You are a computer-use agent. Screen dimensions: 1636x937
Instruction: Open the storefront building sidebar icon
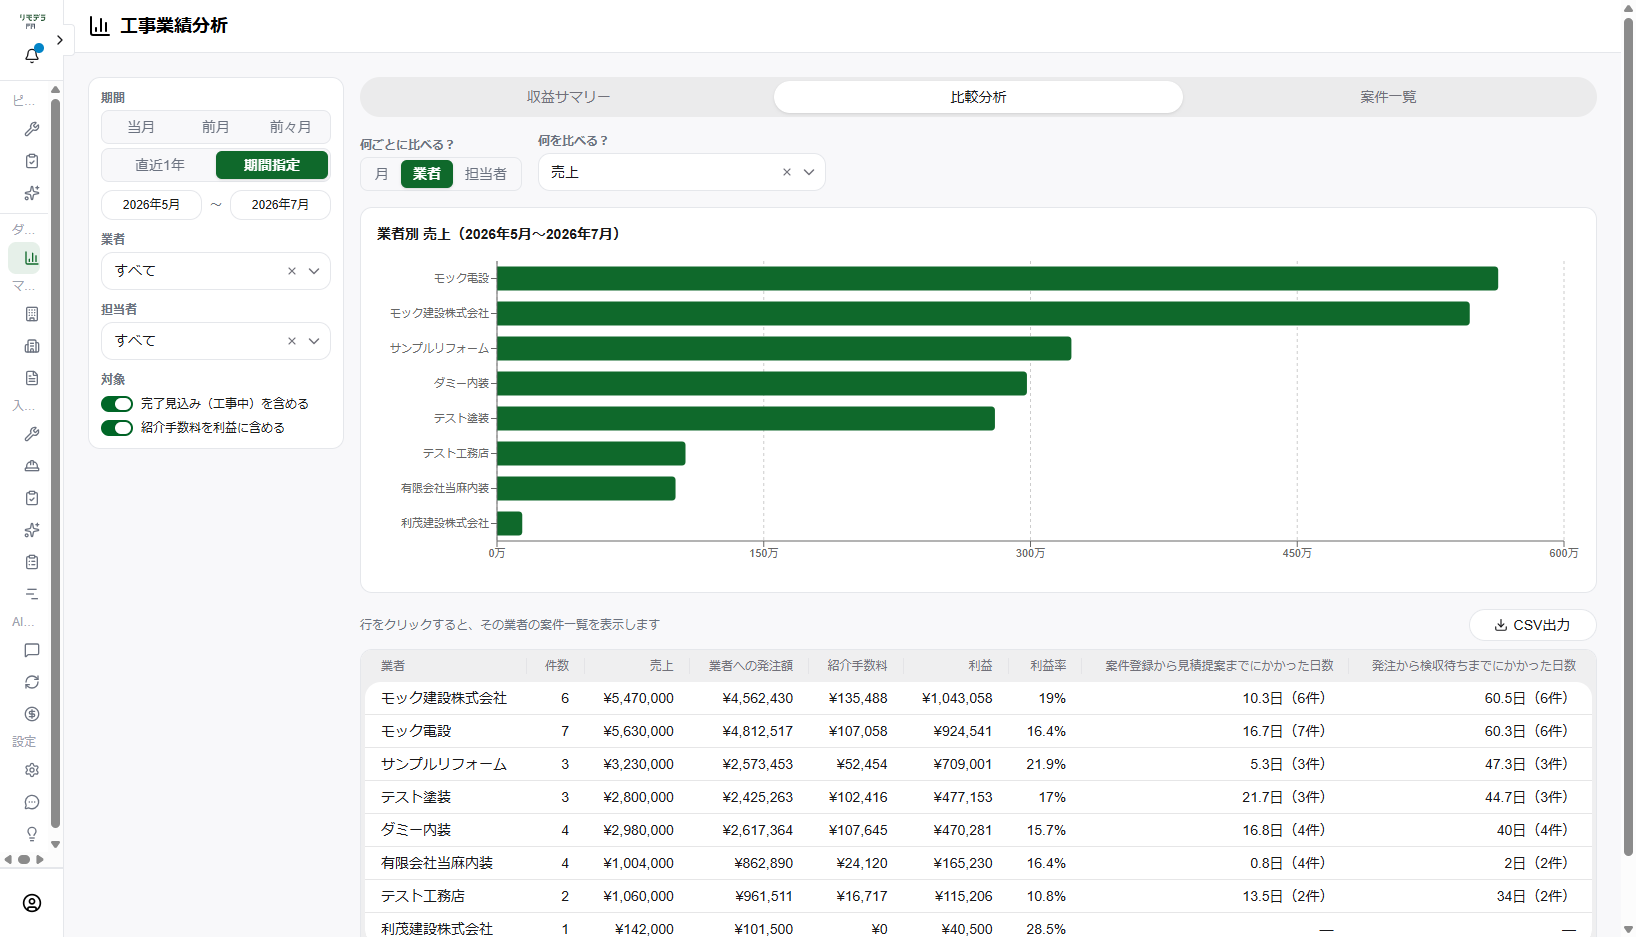click(x=32, y=346)
